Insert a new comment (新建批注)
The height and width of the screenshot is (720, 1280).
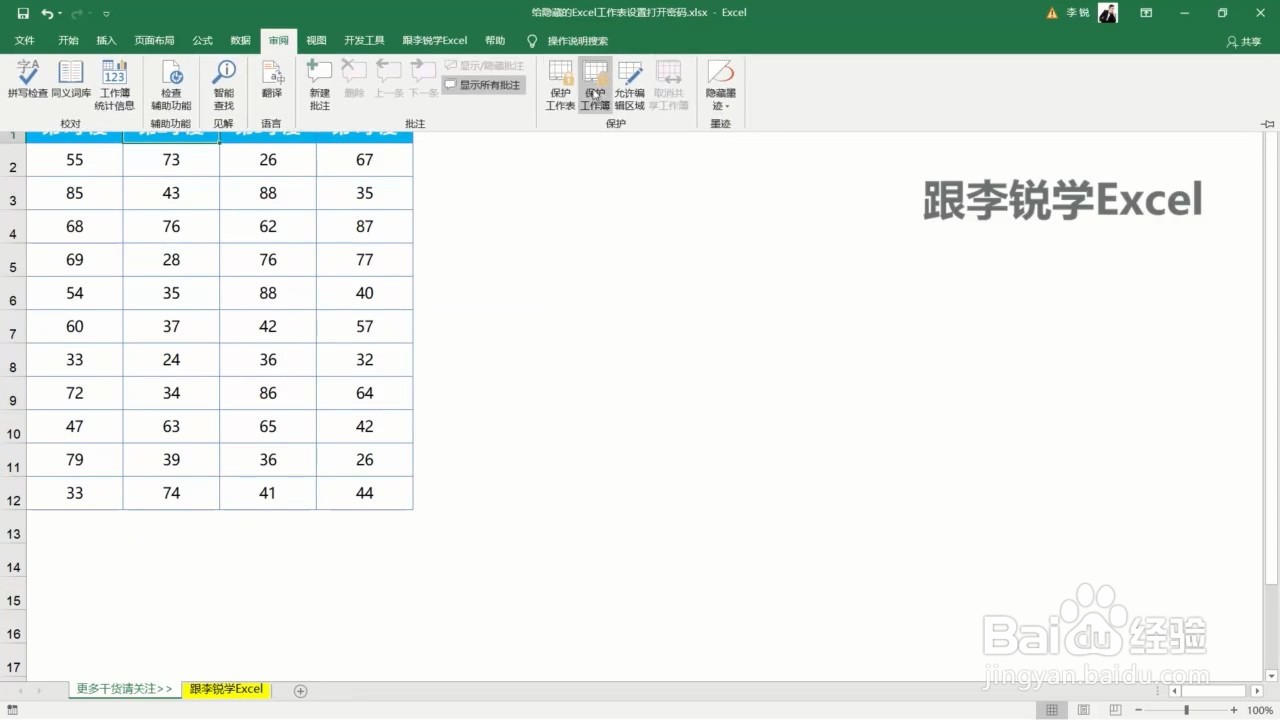(x=319, y=85)
